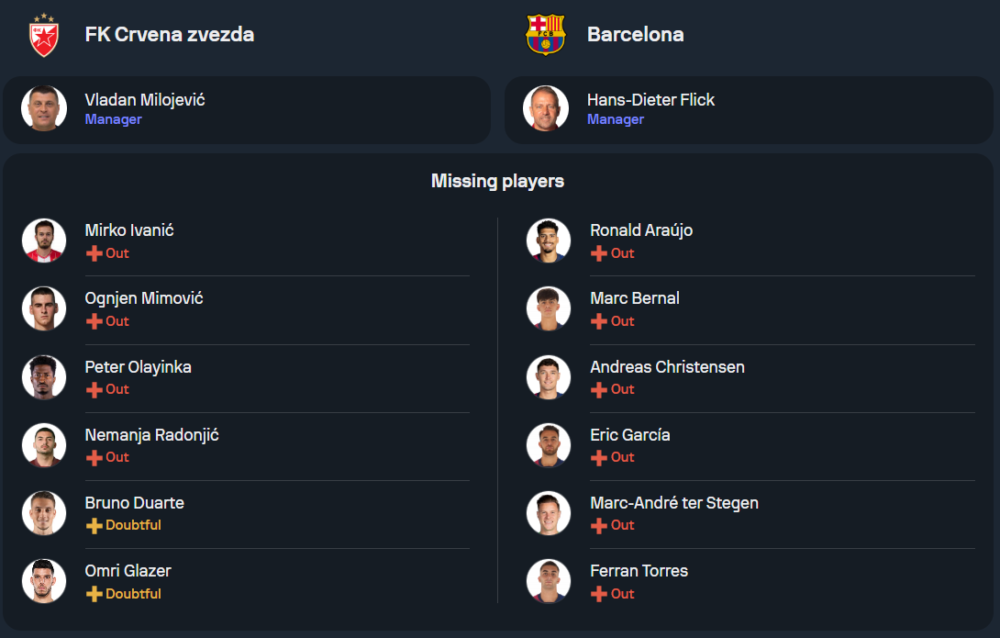Select Eric García's player row name
This screenshot has width=1000, height=638.
coord(630,435)
